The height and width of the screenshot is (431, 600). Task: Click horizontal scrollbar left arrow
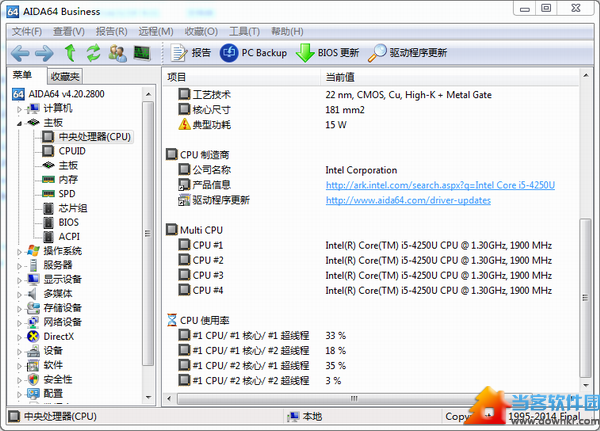pyautogui.click(x=169, y=398)
